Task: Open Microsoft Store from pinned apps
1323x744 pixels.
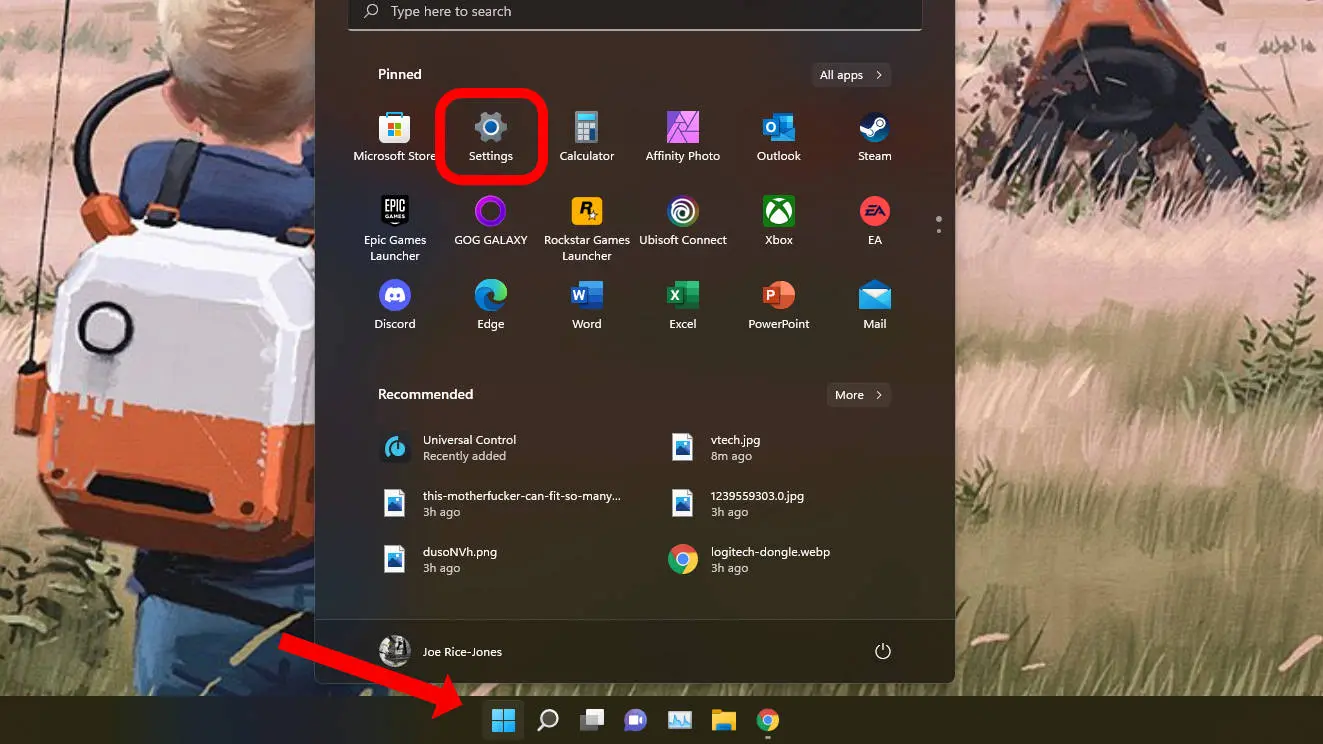Action: [395, 137]
